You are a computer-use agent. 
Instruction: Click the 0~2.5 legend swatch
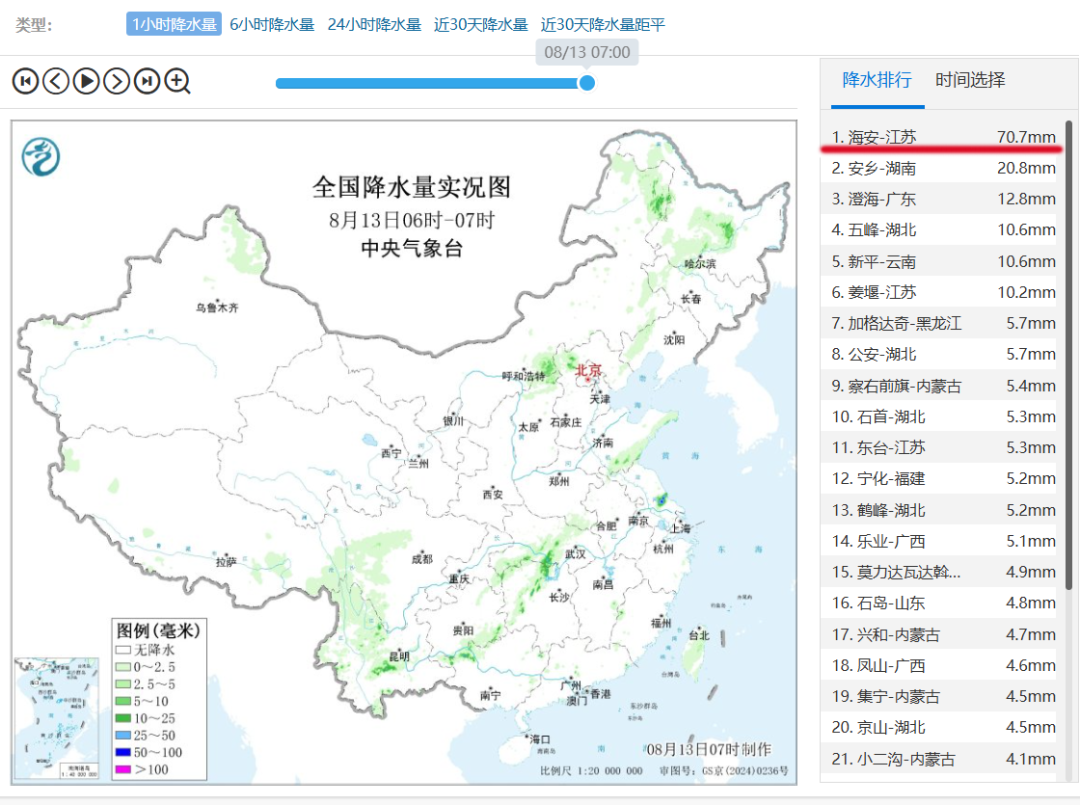(x=123, y=667)
